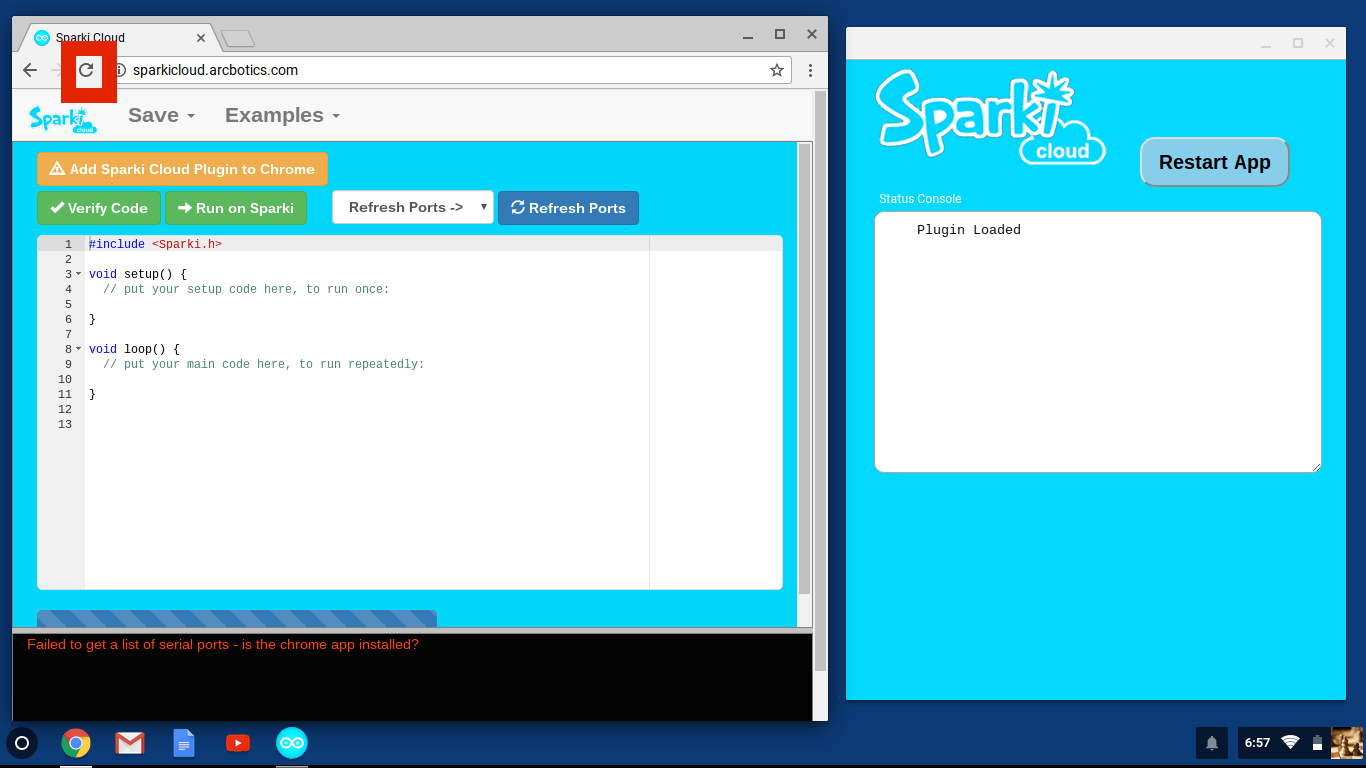Click Restart App in the Sparki app window
Screen dimensions: 1366x768
point(1214,162)
